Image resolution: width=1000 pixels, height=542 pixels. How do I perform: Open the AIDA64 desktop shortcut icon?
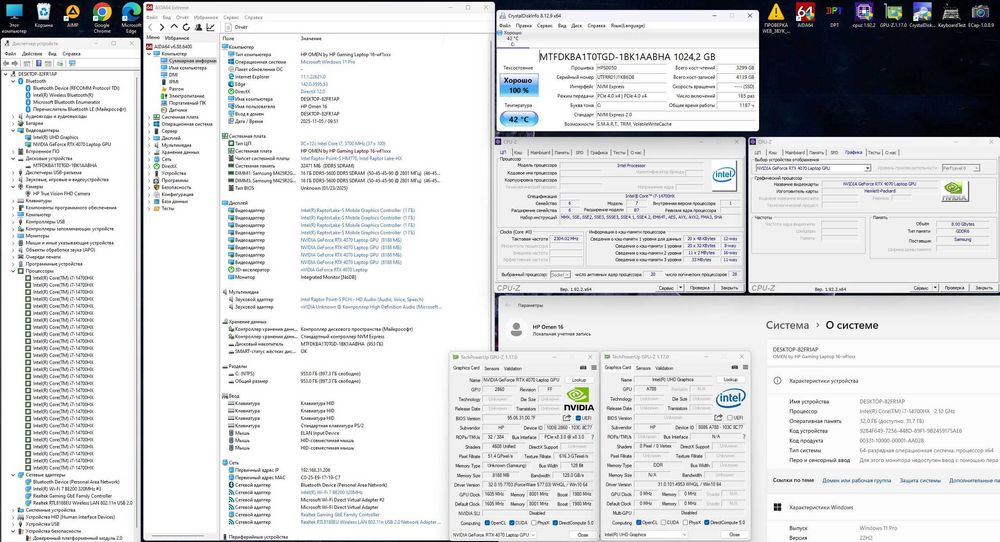(805, 15)
